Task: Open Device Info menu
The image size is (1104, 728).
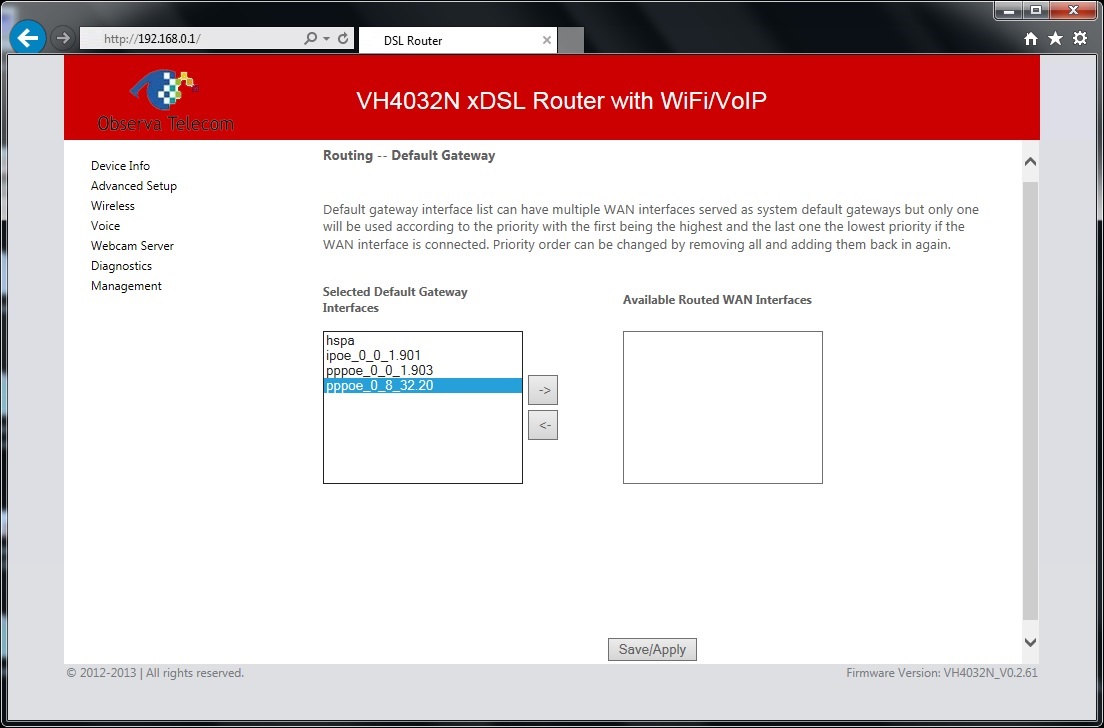Action: [120, 165]
